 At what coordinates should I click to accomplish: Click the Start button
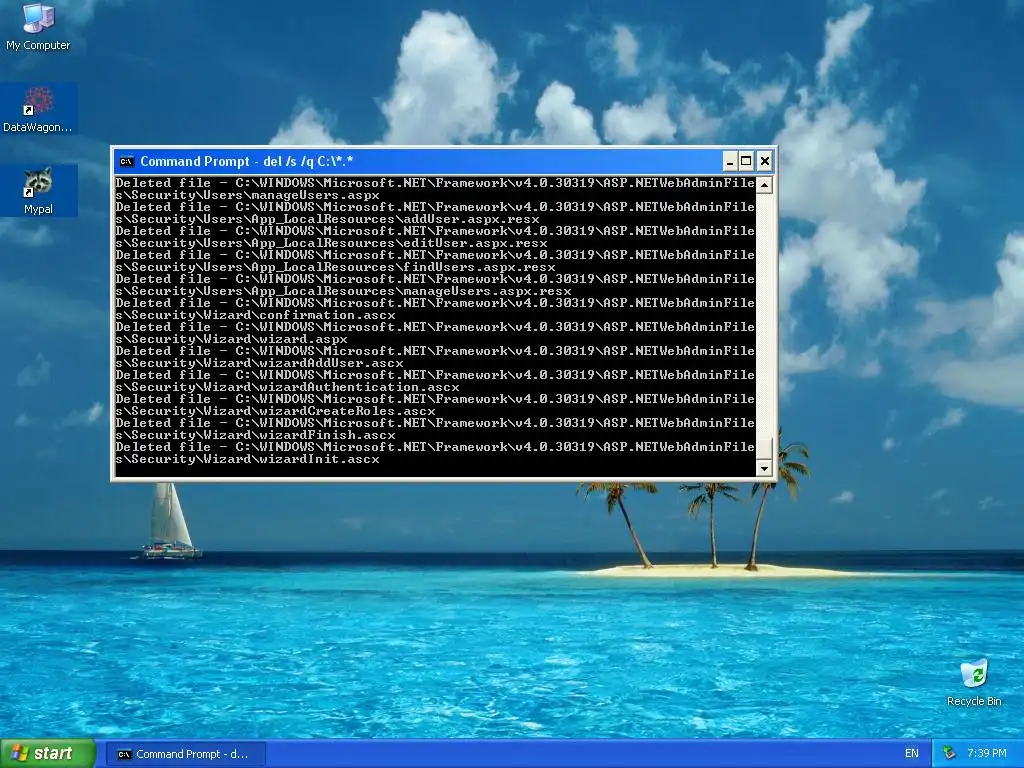coord(48,754)
